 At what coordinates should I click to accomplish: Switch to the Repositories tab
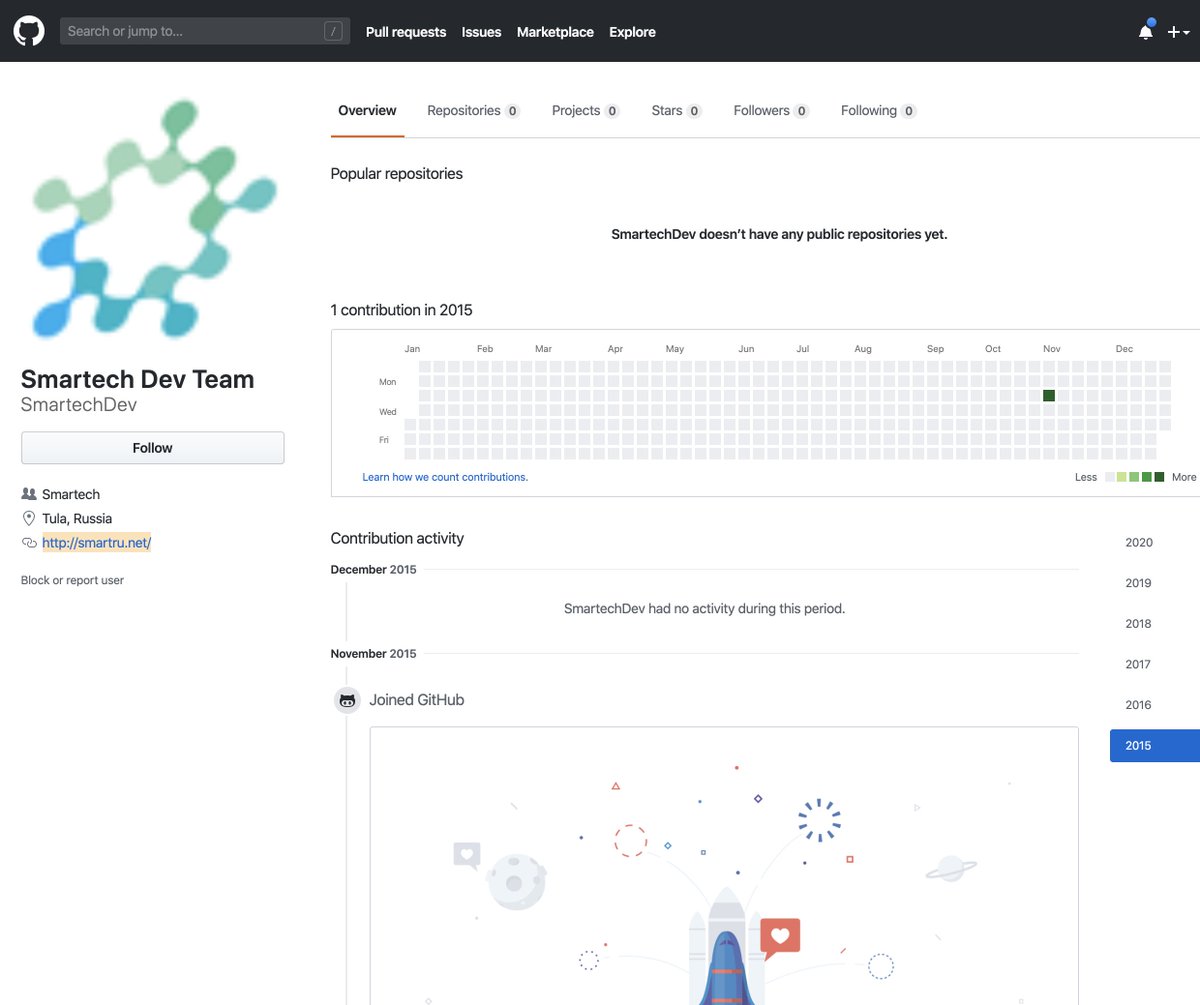click(x=473, y=111)
